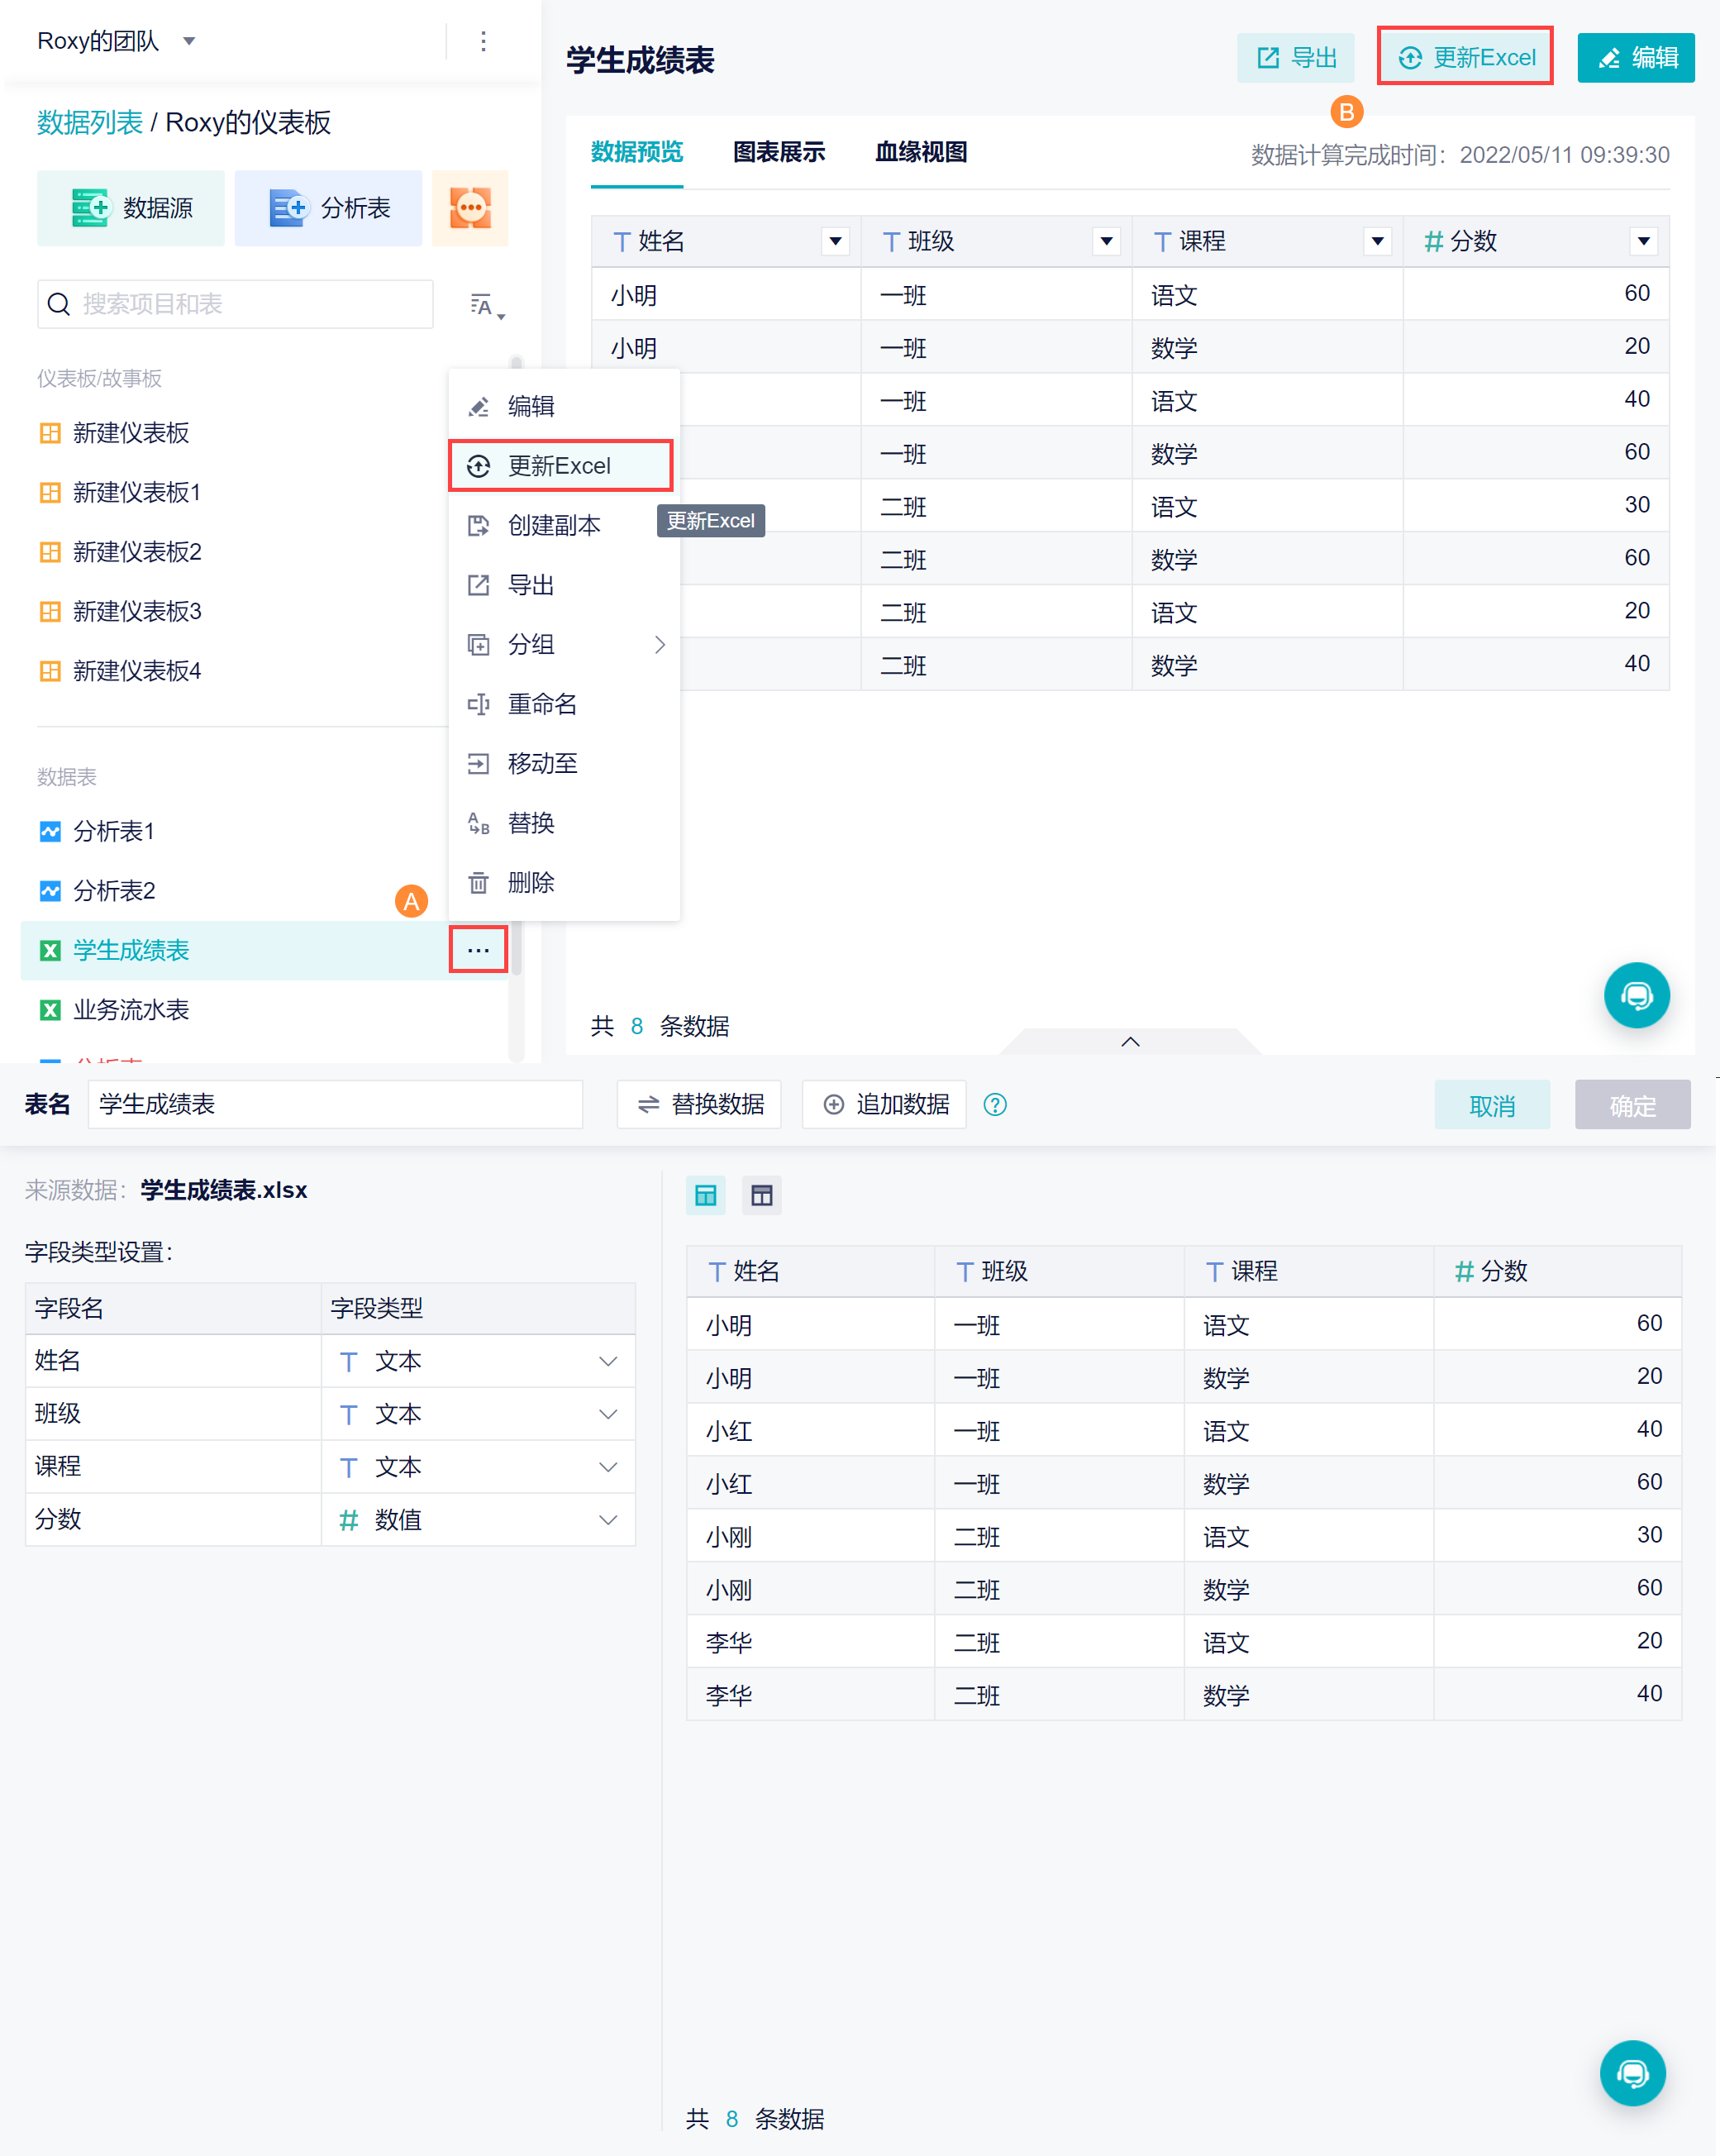
Task: Click the help question mark next to 追加数据
Action: [x=995, y=1105]
